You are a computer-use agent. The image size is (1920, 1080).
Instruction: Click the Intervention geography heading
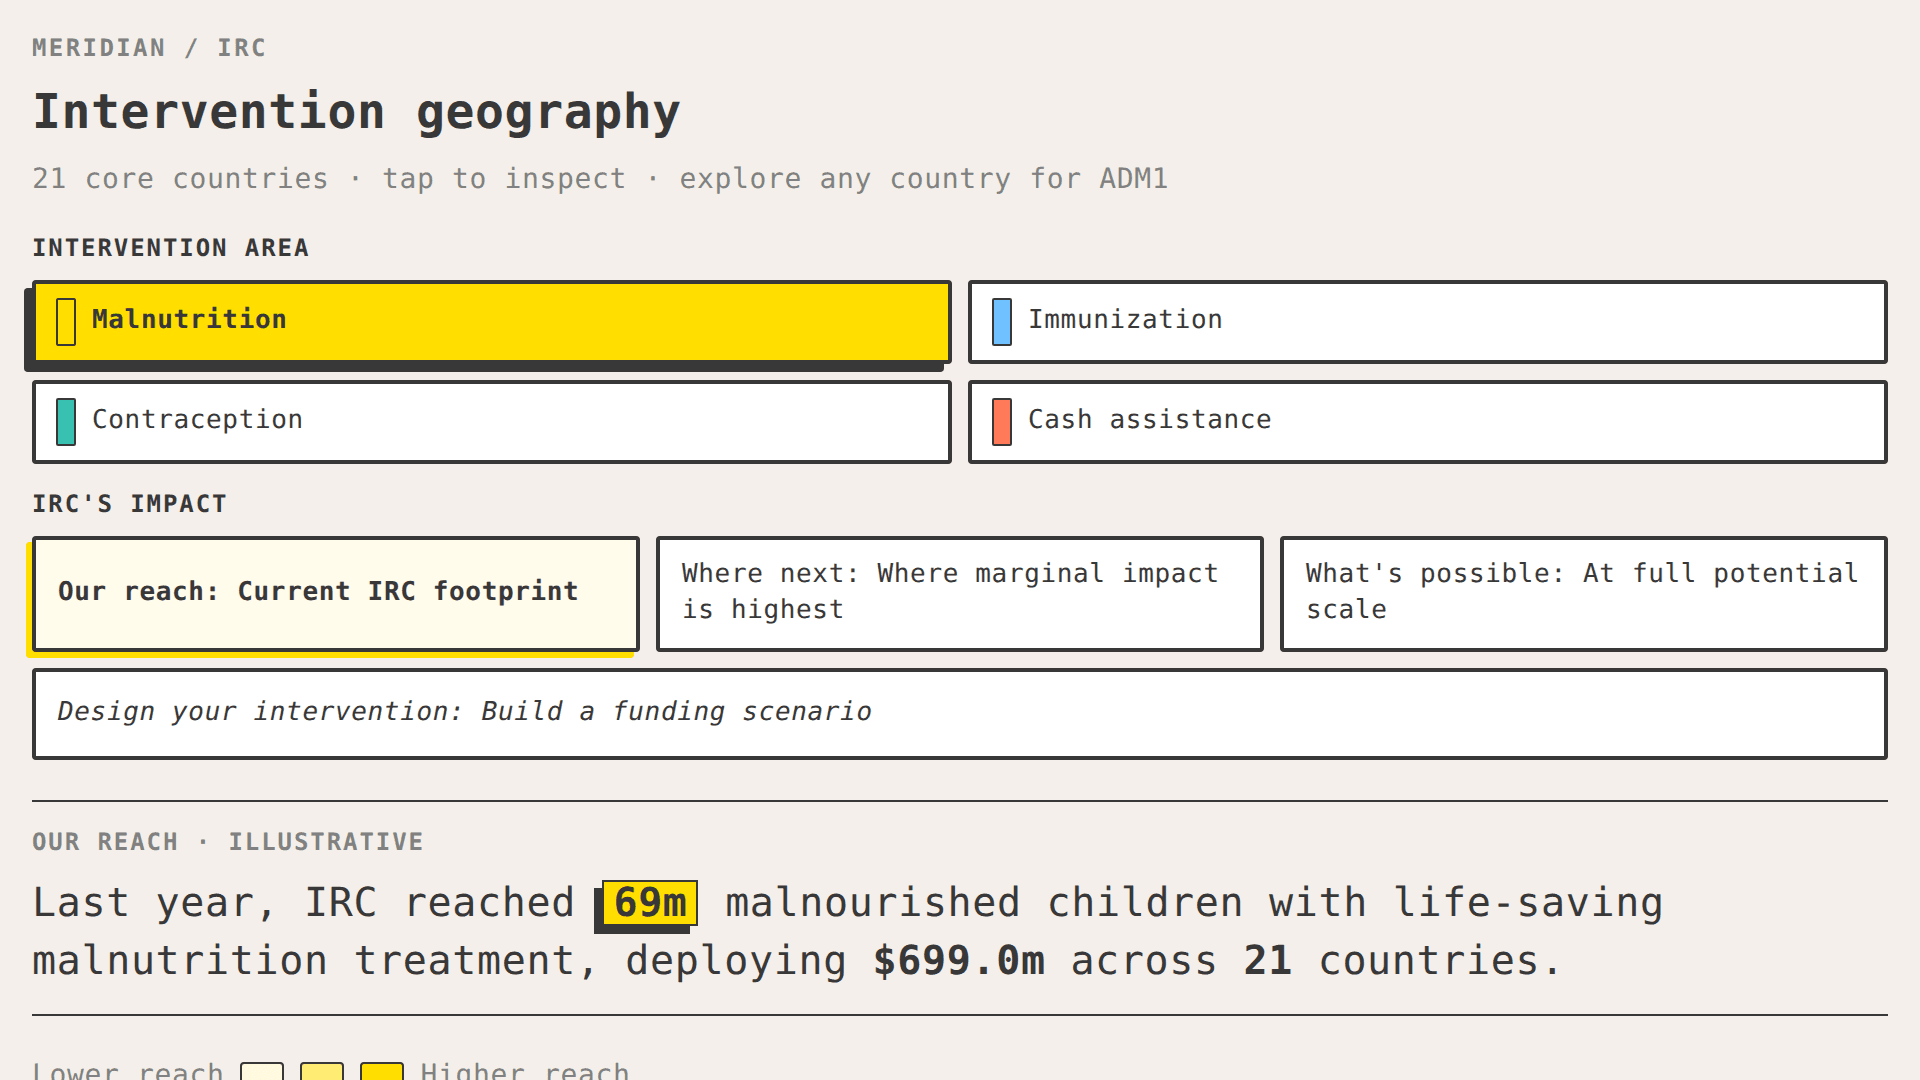pyautogui.click(x=357, y=112)
